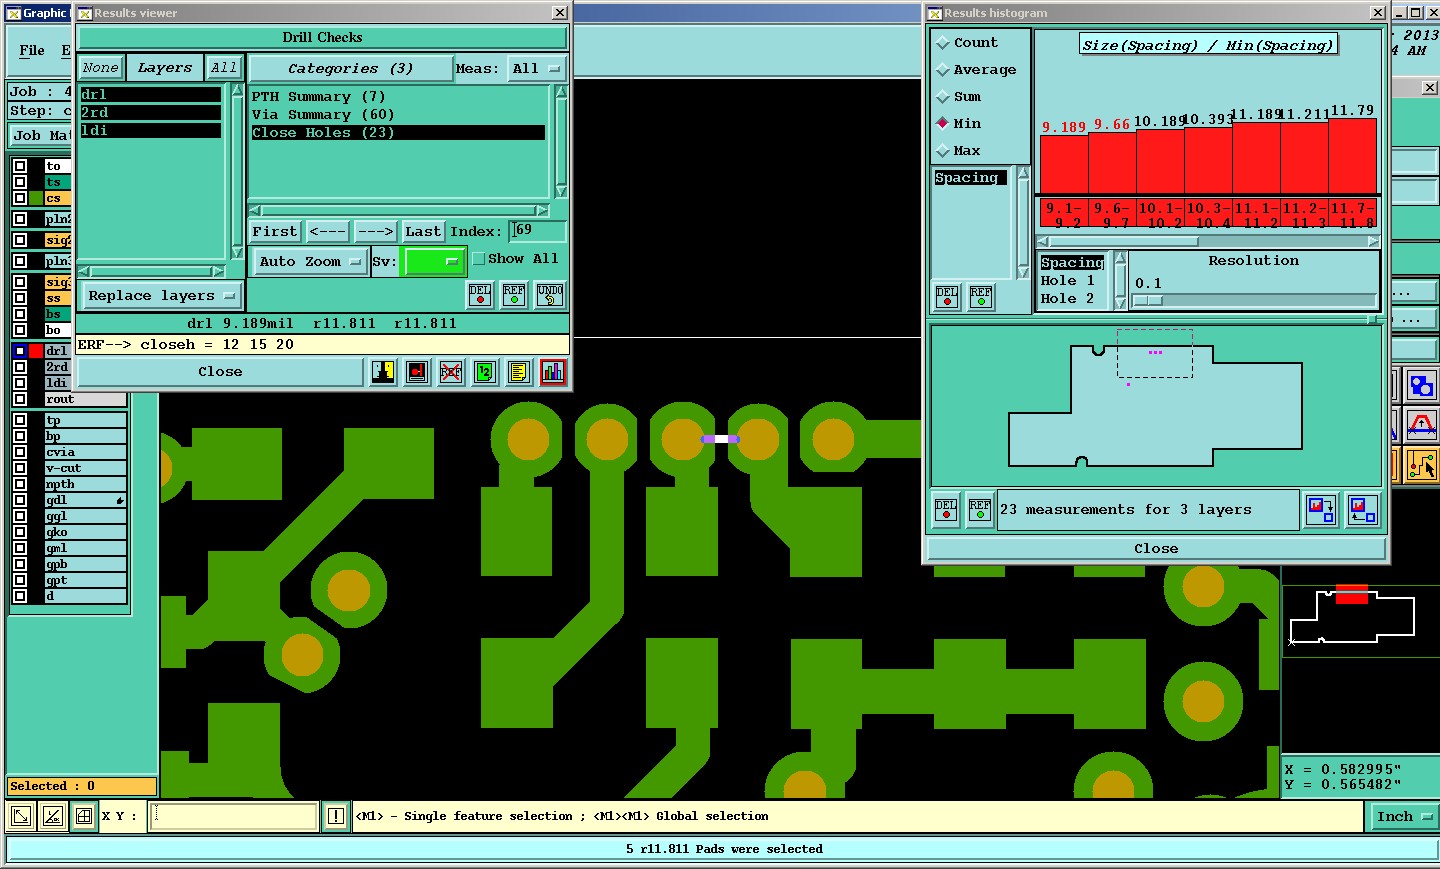Click Close button in Results viewer
This screenshot has width=1440, height=869.
click(x=220, y=372)
